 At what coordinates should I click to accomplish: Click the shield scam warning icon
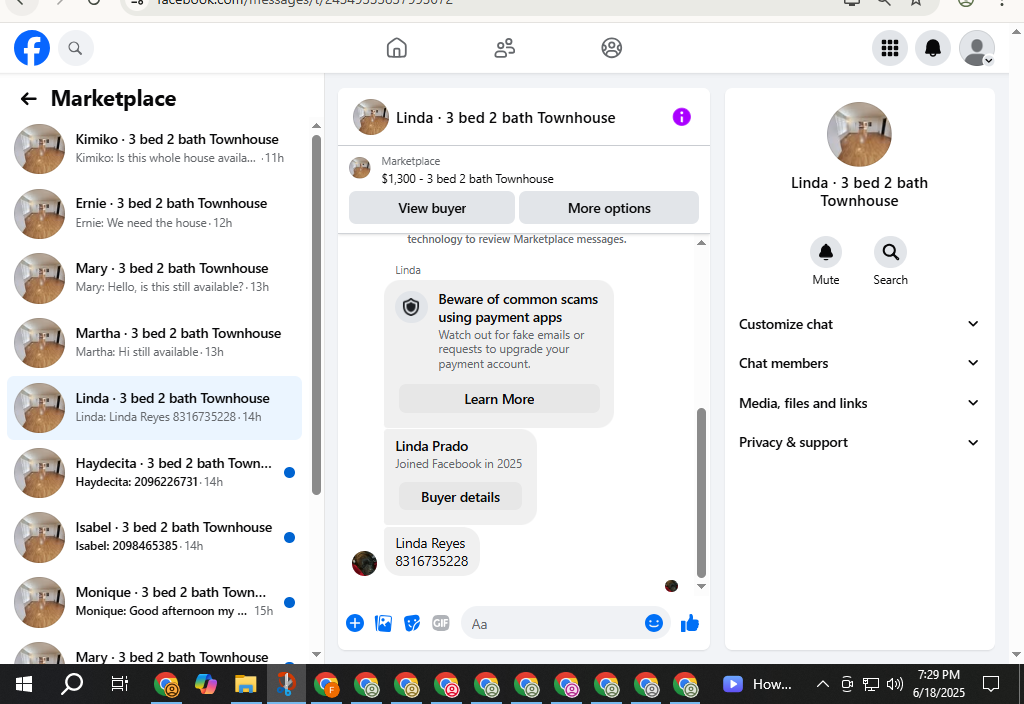tap(411, 306)
